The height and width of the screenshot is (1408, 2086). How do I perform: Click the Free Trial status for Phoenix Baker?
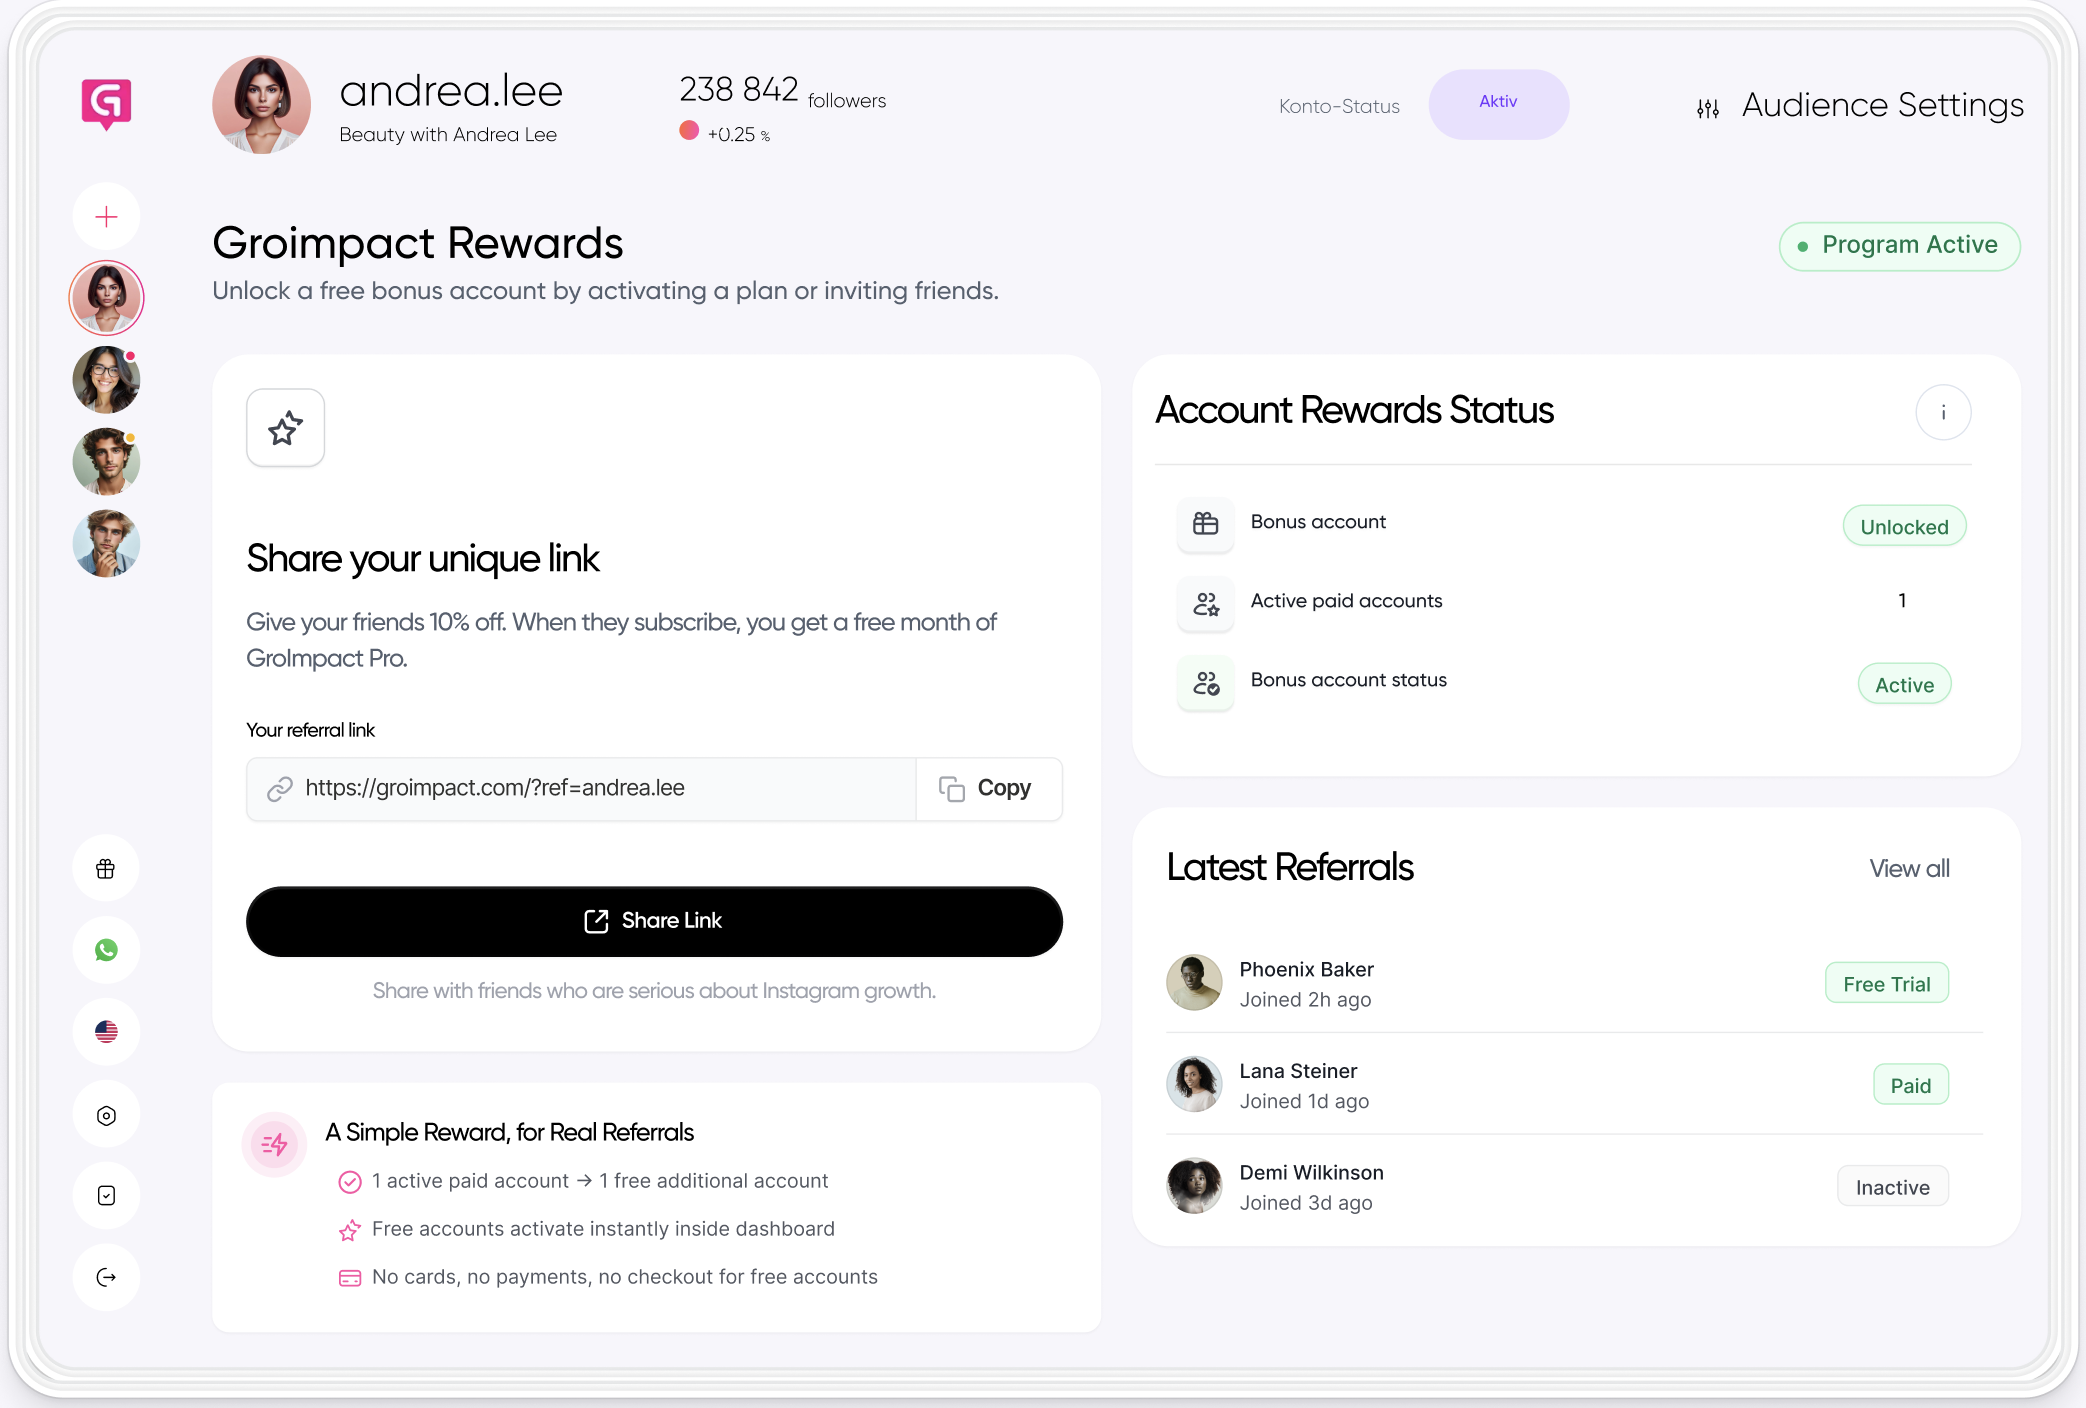pos(1886,982)
